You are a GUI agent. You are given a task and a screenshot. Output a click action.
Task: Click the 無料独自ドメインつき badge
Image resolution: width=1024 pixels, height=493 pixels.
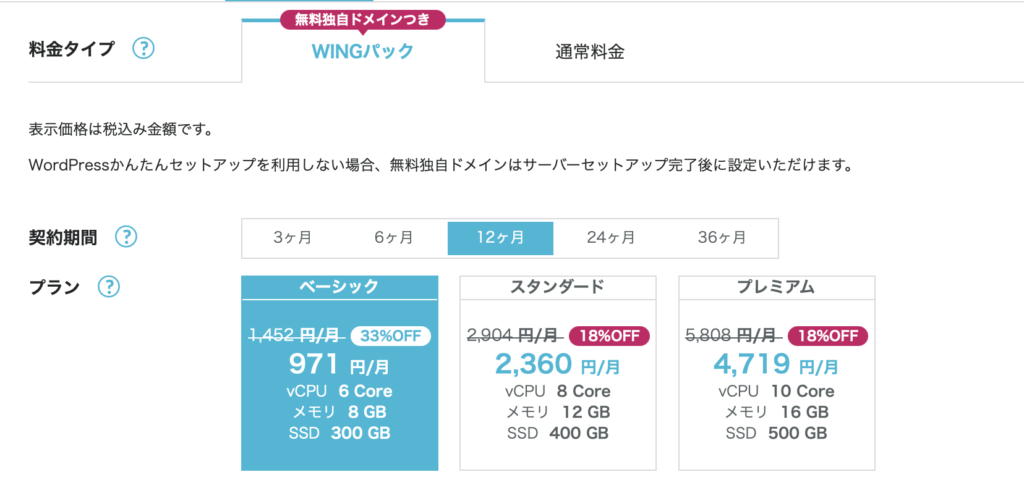(363, 20)
